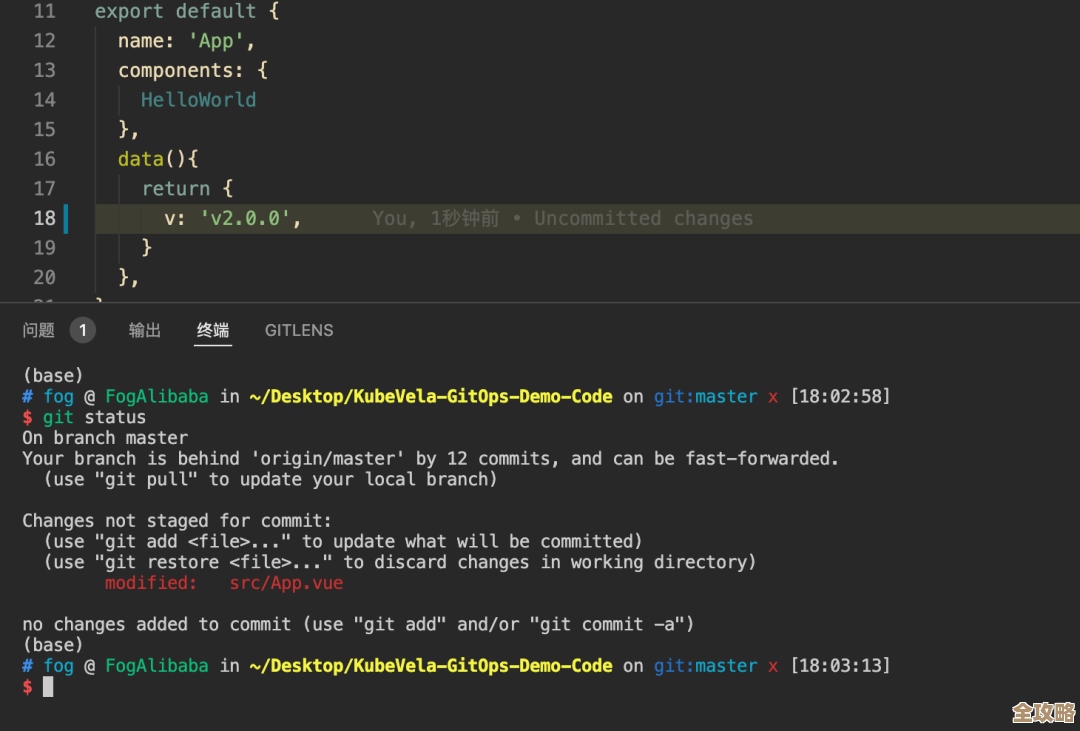
Task: Switch to the 输出 output tab
Action: (145, 330)
